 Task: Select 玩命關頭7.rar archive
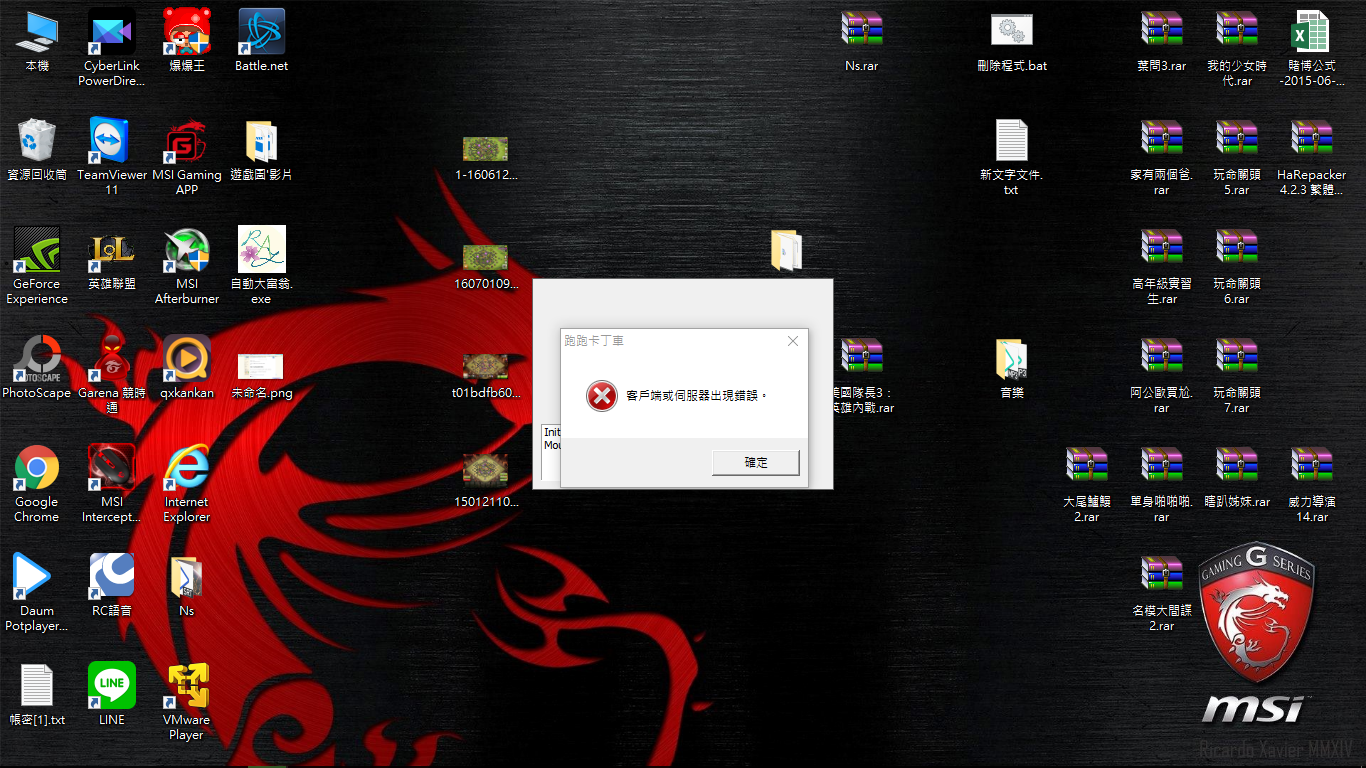[1236, 375]
